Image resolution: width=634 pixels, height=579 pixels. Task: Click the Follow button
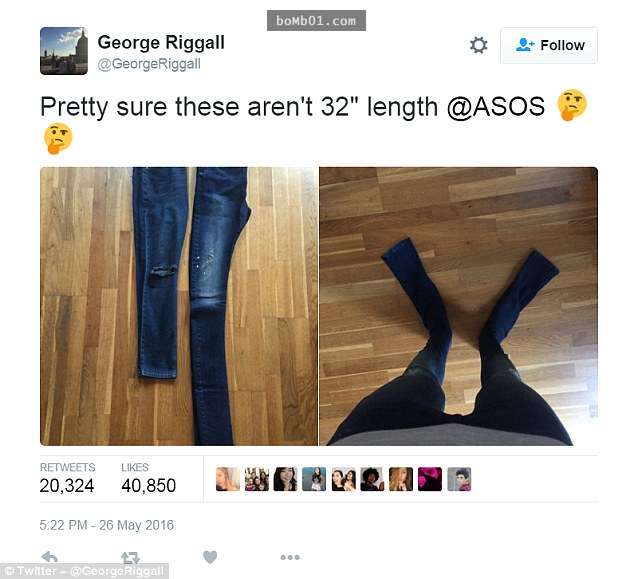pos(549,45)
